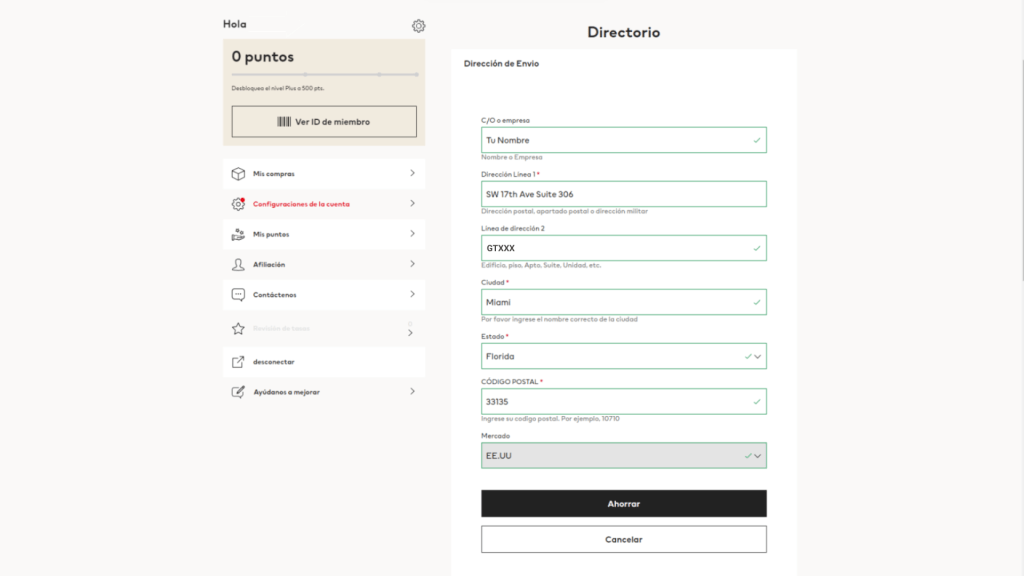1024x576 pixels.
Task: Click the checkmark in the Miami city field
Action: 757,302
